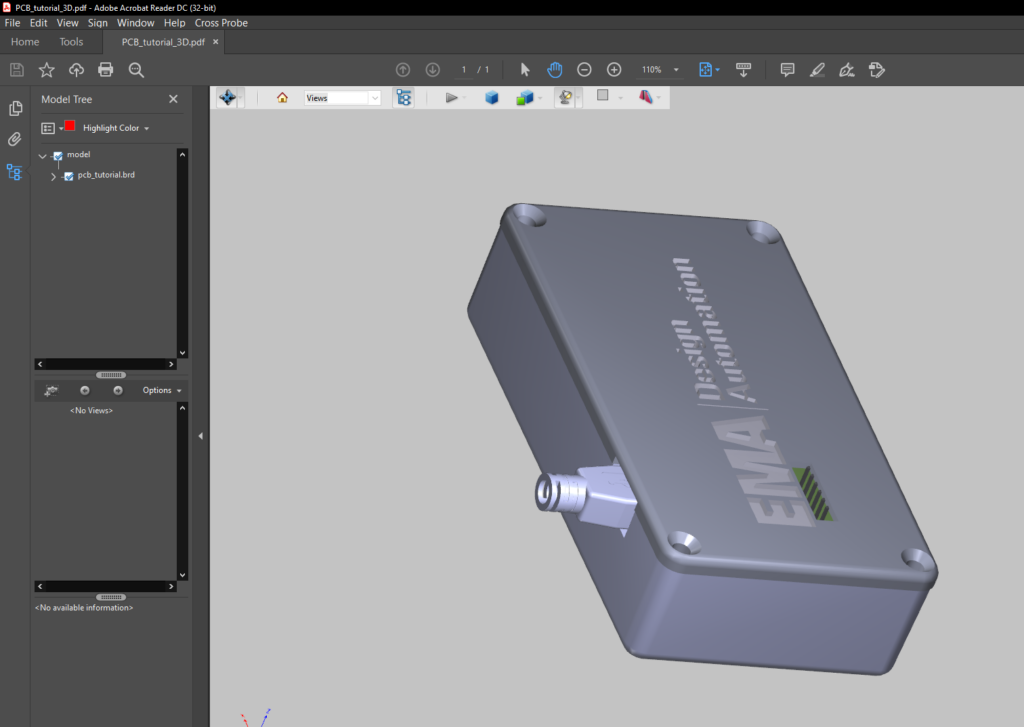The height and width of the screenshot is (727, 1024).
Task: Open the views Options menu
Action: tap(162, 391)
